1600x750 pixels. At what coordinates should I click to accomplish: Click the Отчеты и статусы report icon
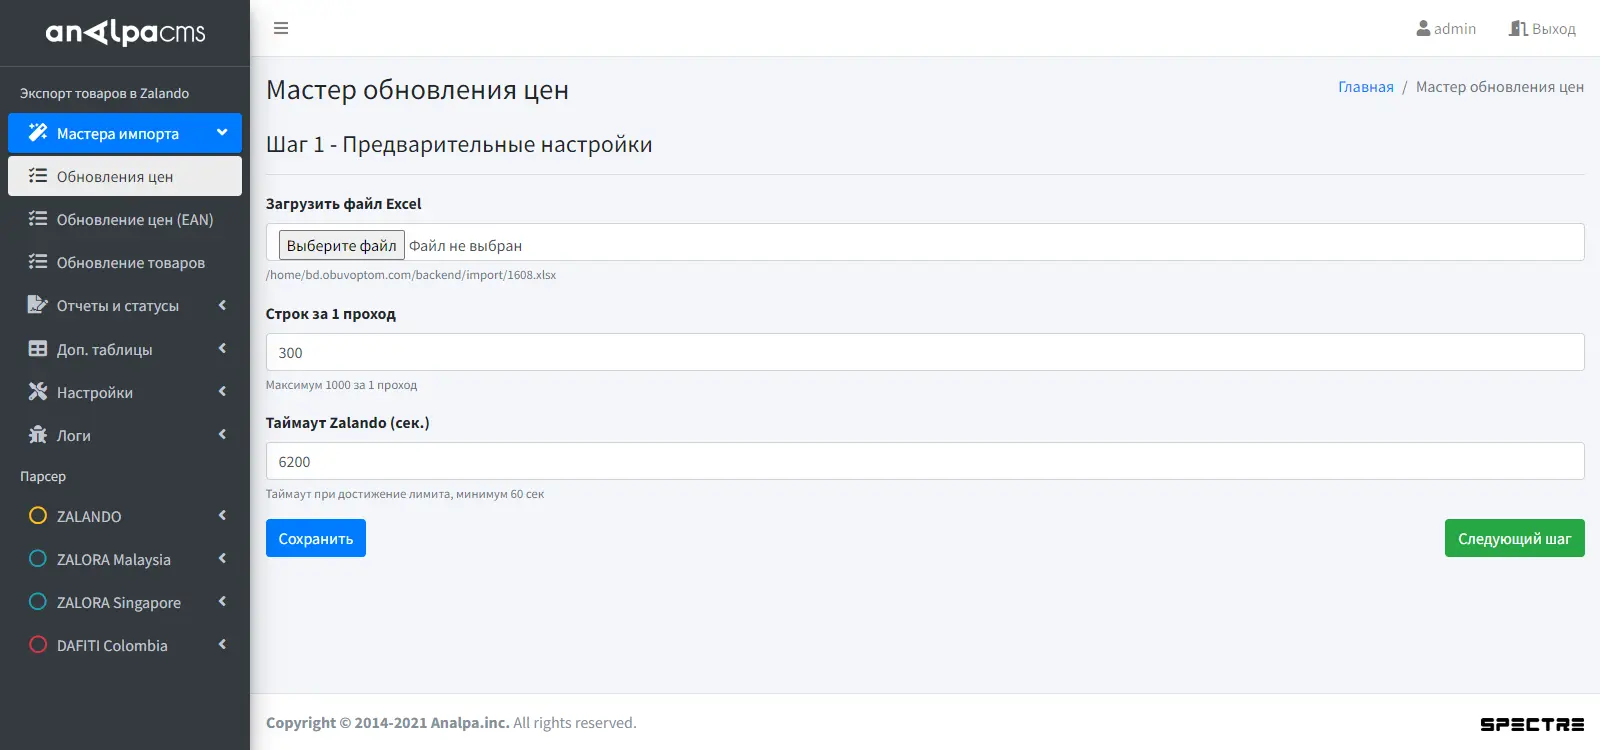click(x=38, y=305)
